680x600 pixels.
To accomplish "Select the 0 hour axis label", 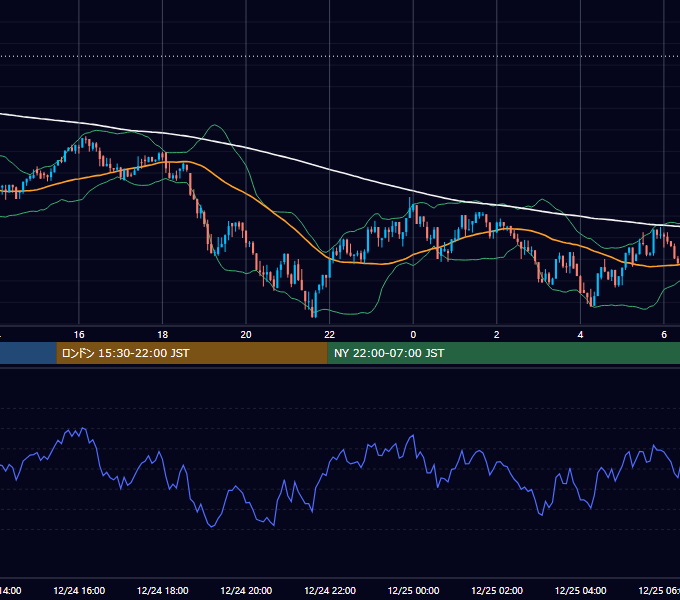I will tap(413, 335).
